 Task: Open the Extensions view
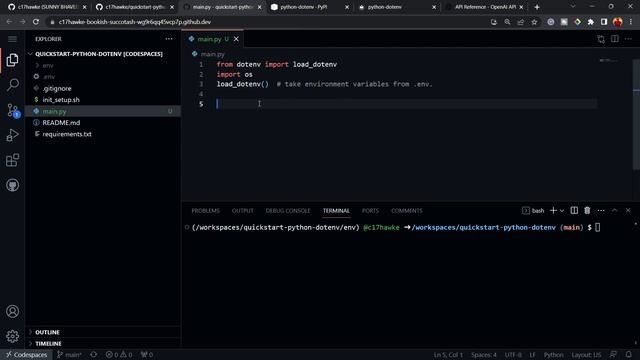pos(12,160)
